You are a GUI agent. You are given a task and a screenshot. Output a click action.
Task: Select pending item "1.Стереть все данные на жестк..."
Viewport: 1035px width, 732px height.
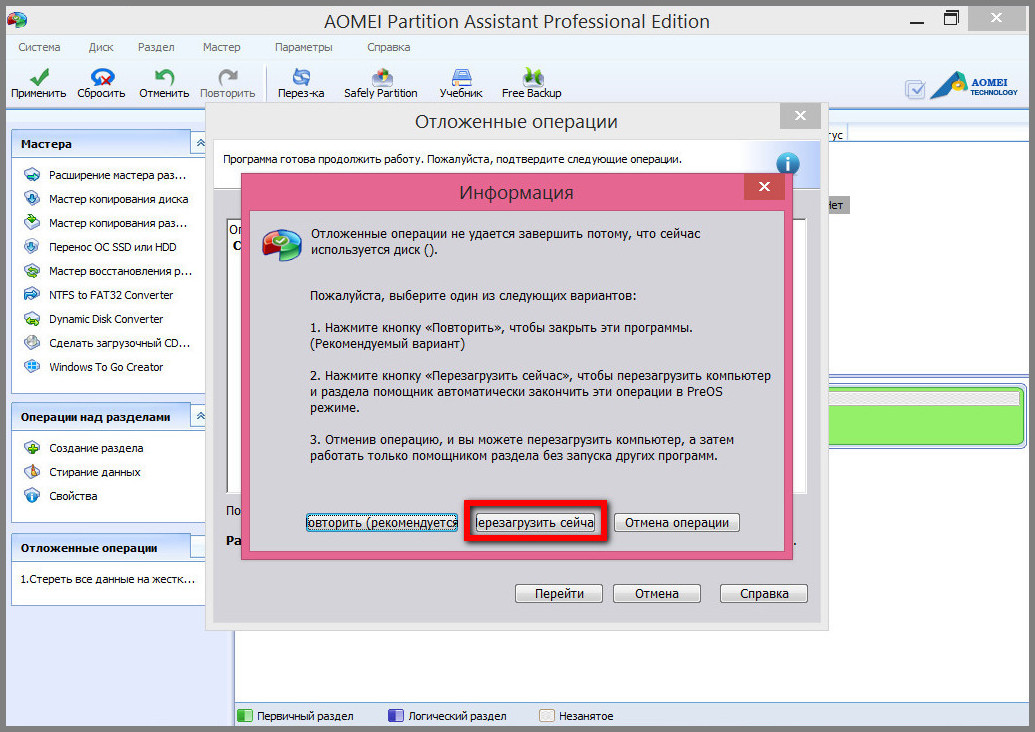[108, 580]
